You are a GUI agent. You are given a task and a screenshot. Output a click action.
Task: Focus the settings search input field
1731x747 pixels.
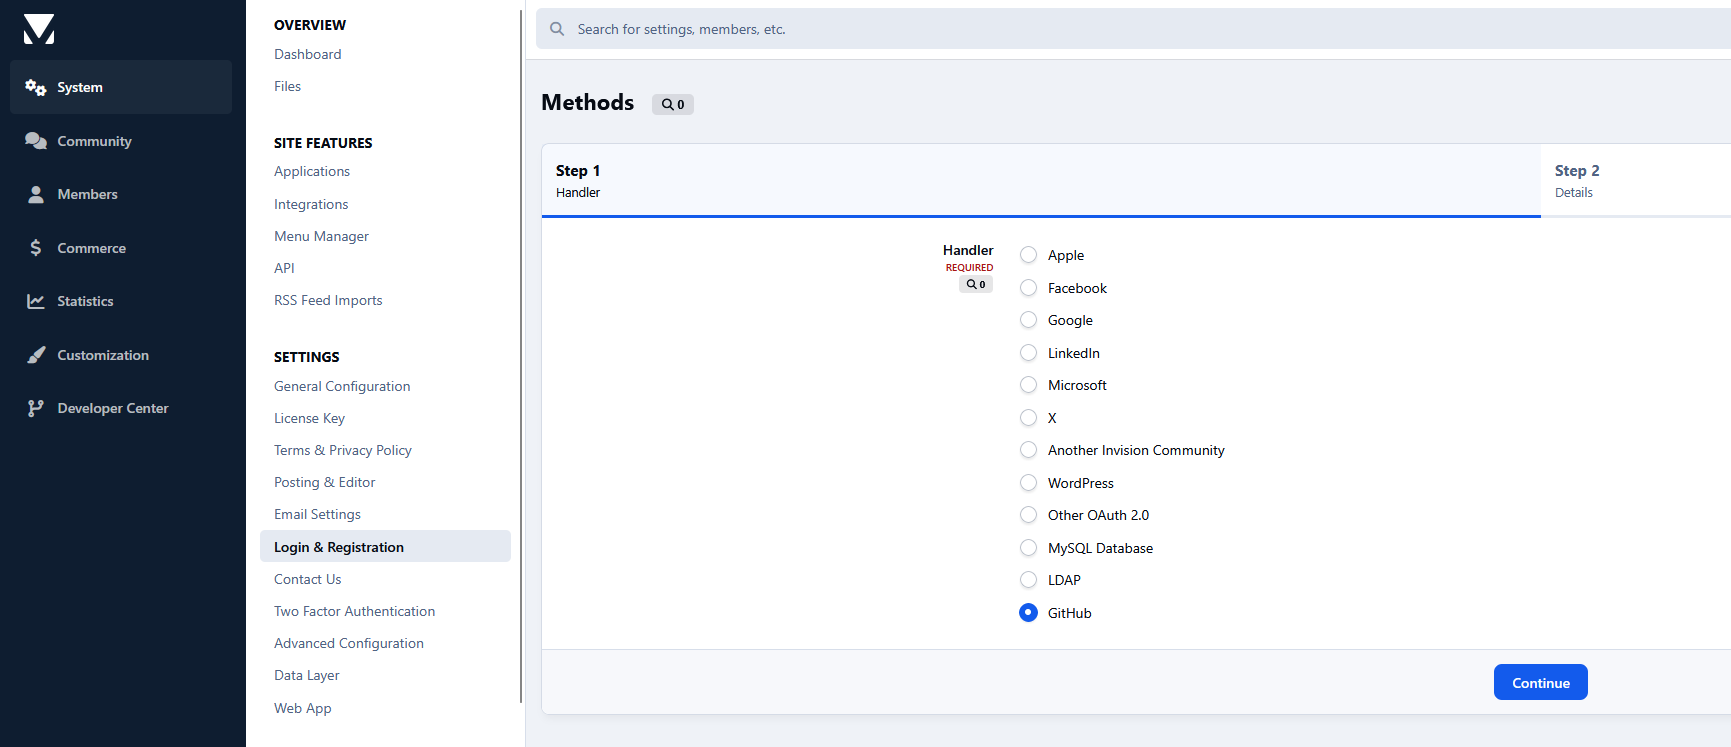point(1140,29)
